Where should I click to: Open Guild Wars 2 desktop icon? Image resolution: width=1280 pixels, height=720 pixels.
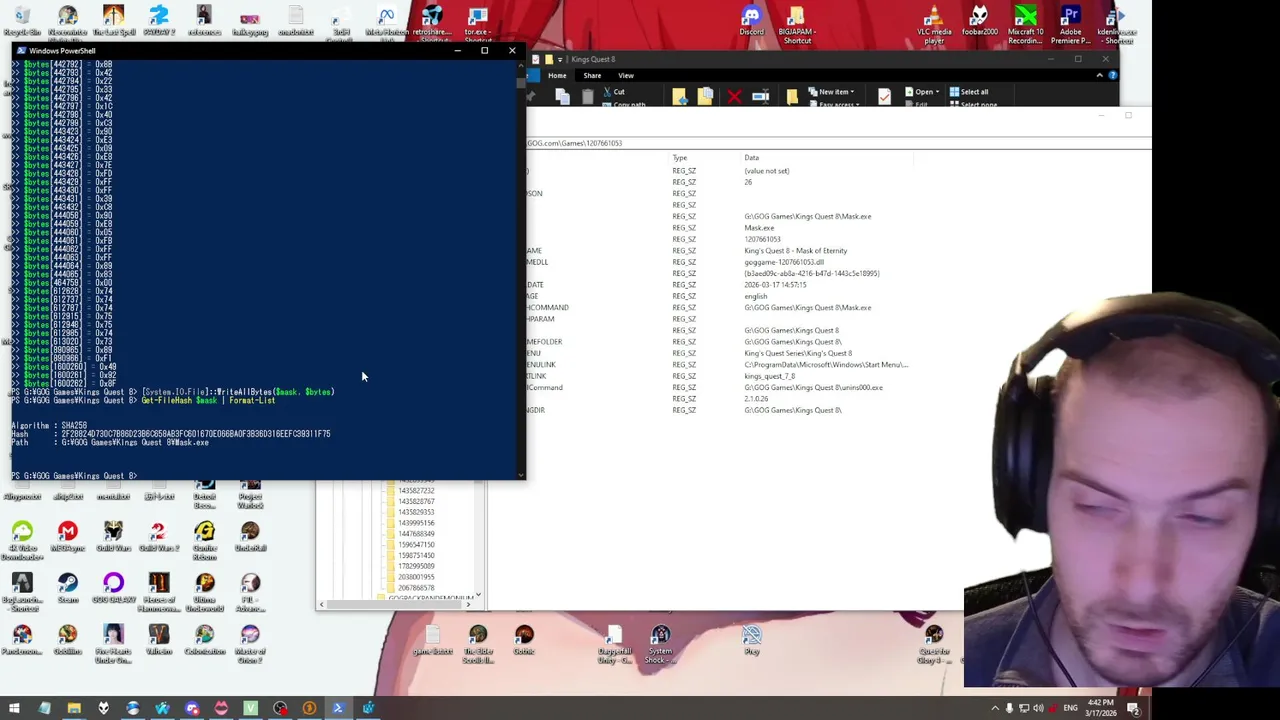coord(158,536)
